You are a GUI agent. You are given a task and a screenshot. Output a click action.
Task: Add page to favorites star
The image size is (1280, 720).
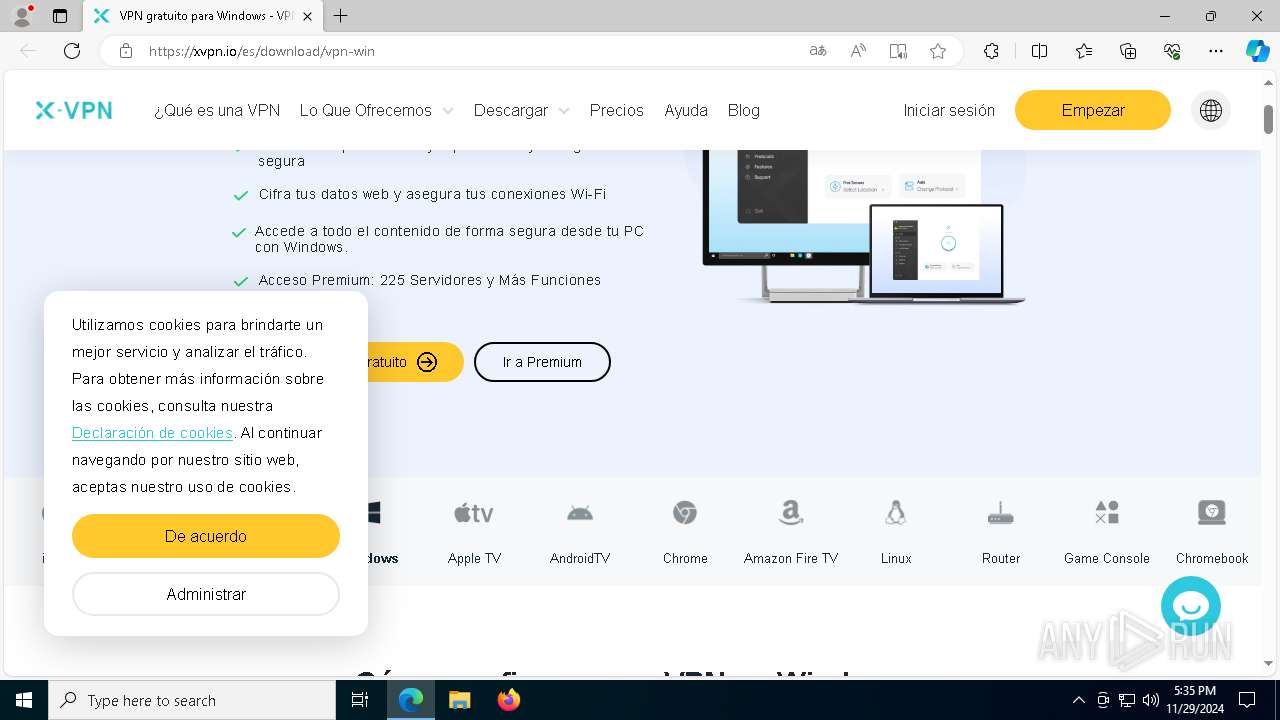(x=938, y=51)
